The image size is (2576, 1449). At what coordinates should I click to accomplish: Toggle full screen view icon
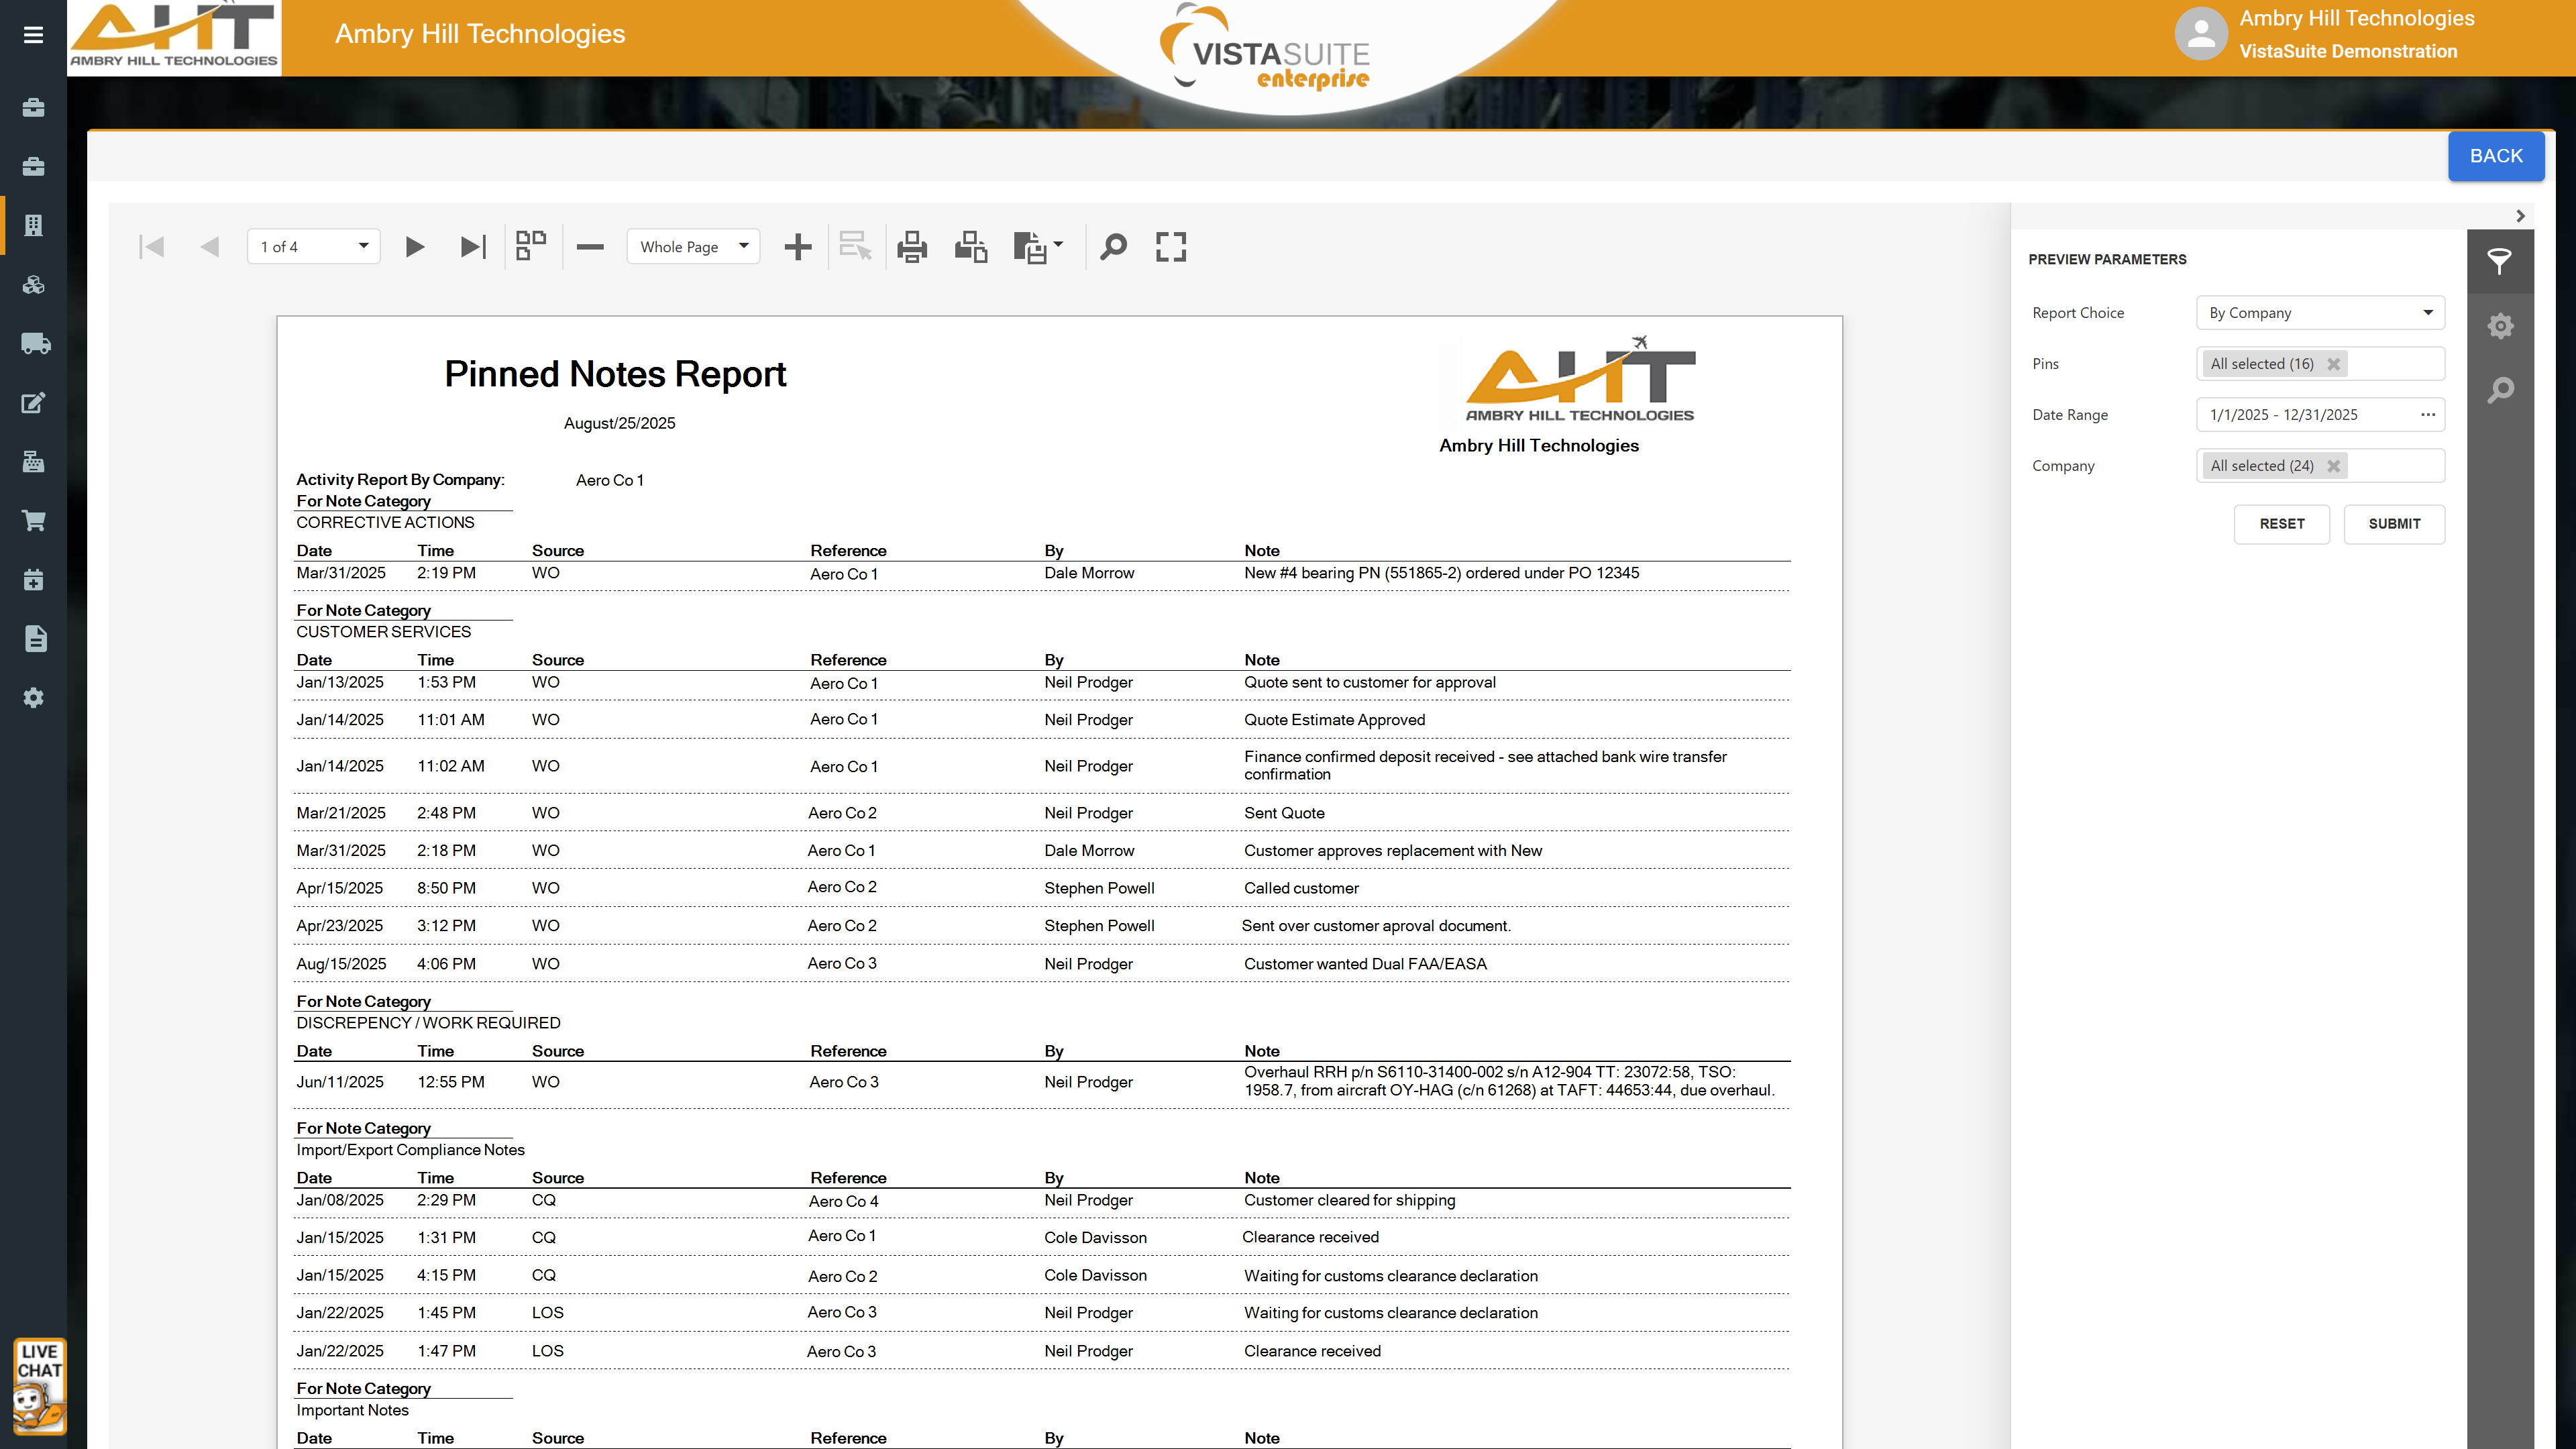pos(1171,247)
